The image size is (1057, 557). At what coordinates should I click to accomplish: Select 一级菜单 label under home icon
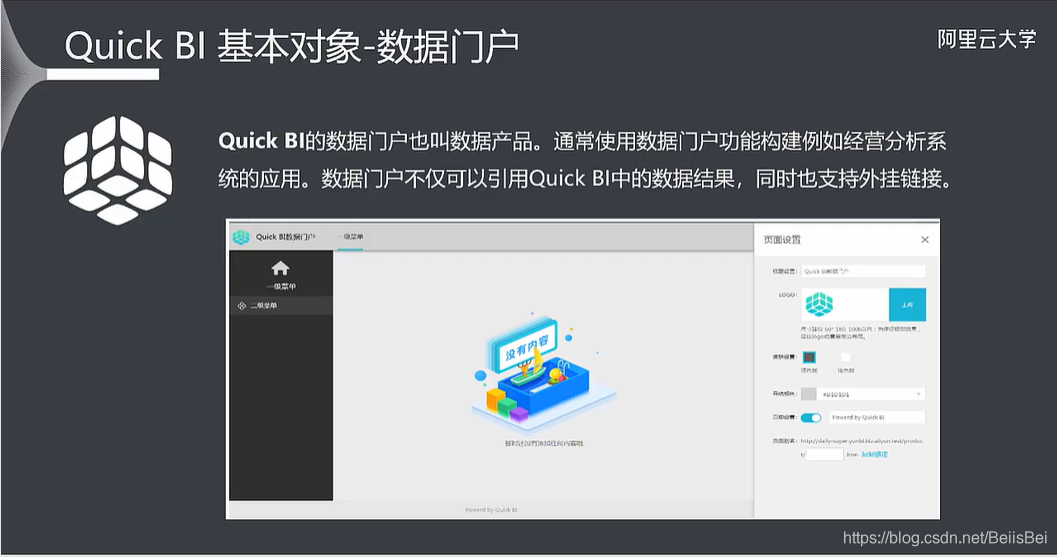280,287
